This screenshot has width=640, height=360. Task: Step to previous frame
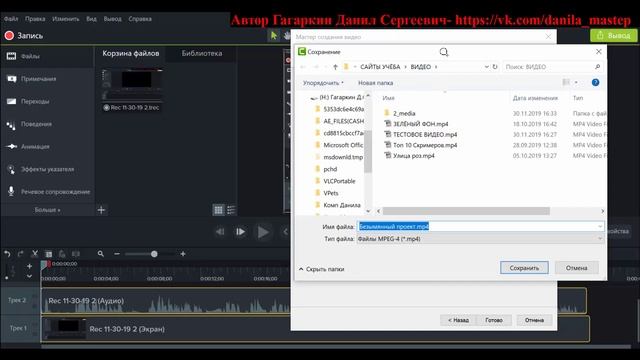coord(220,232)
